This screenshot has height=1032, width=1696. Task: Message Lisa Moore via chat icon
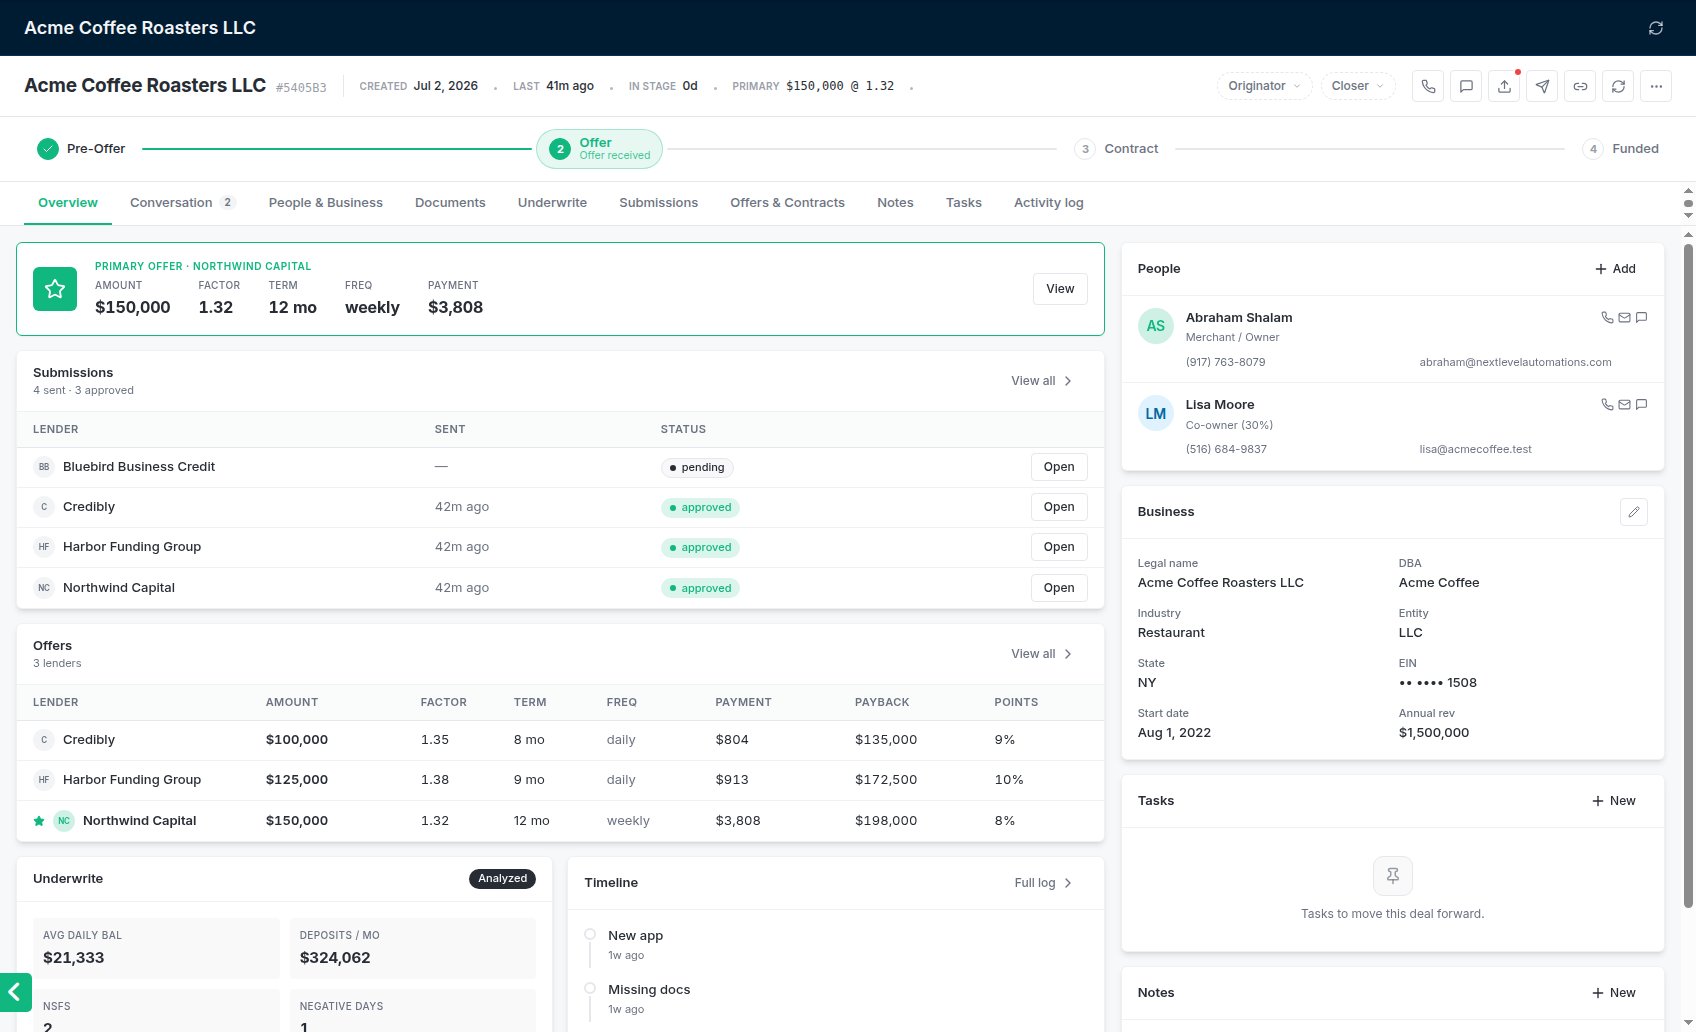coord(1641,404)
